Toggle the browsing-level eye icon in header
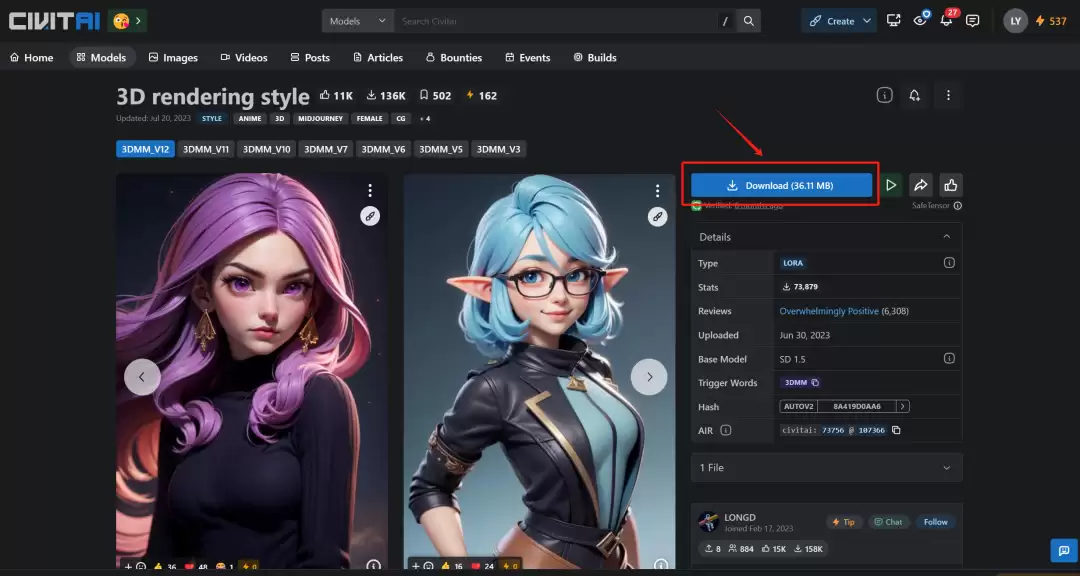Viewport: 1080px width, 576px height. 920,21
